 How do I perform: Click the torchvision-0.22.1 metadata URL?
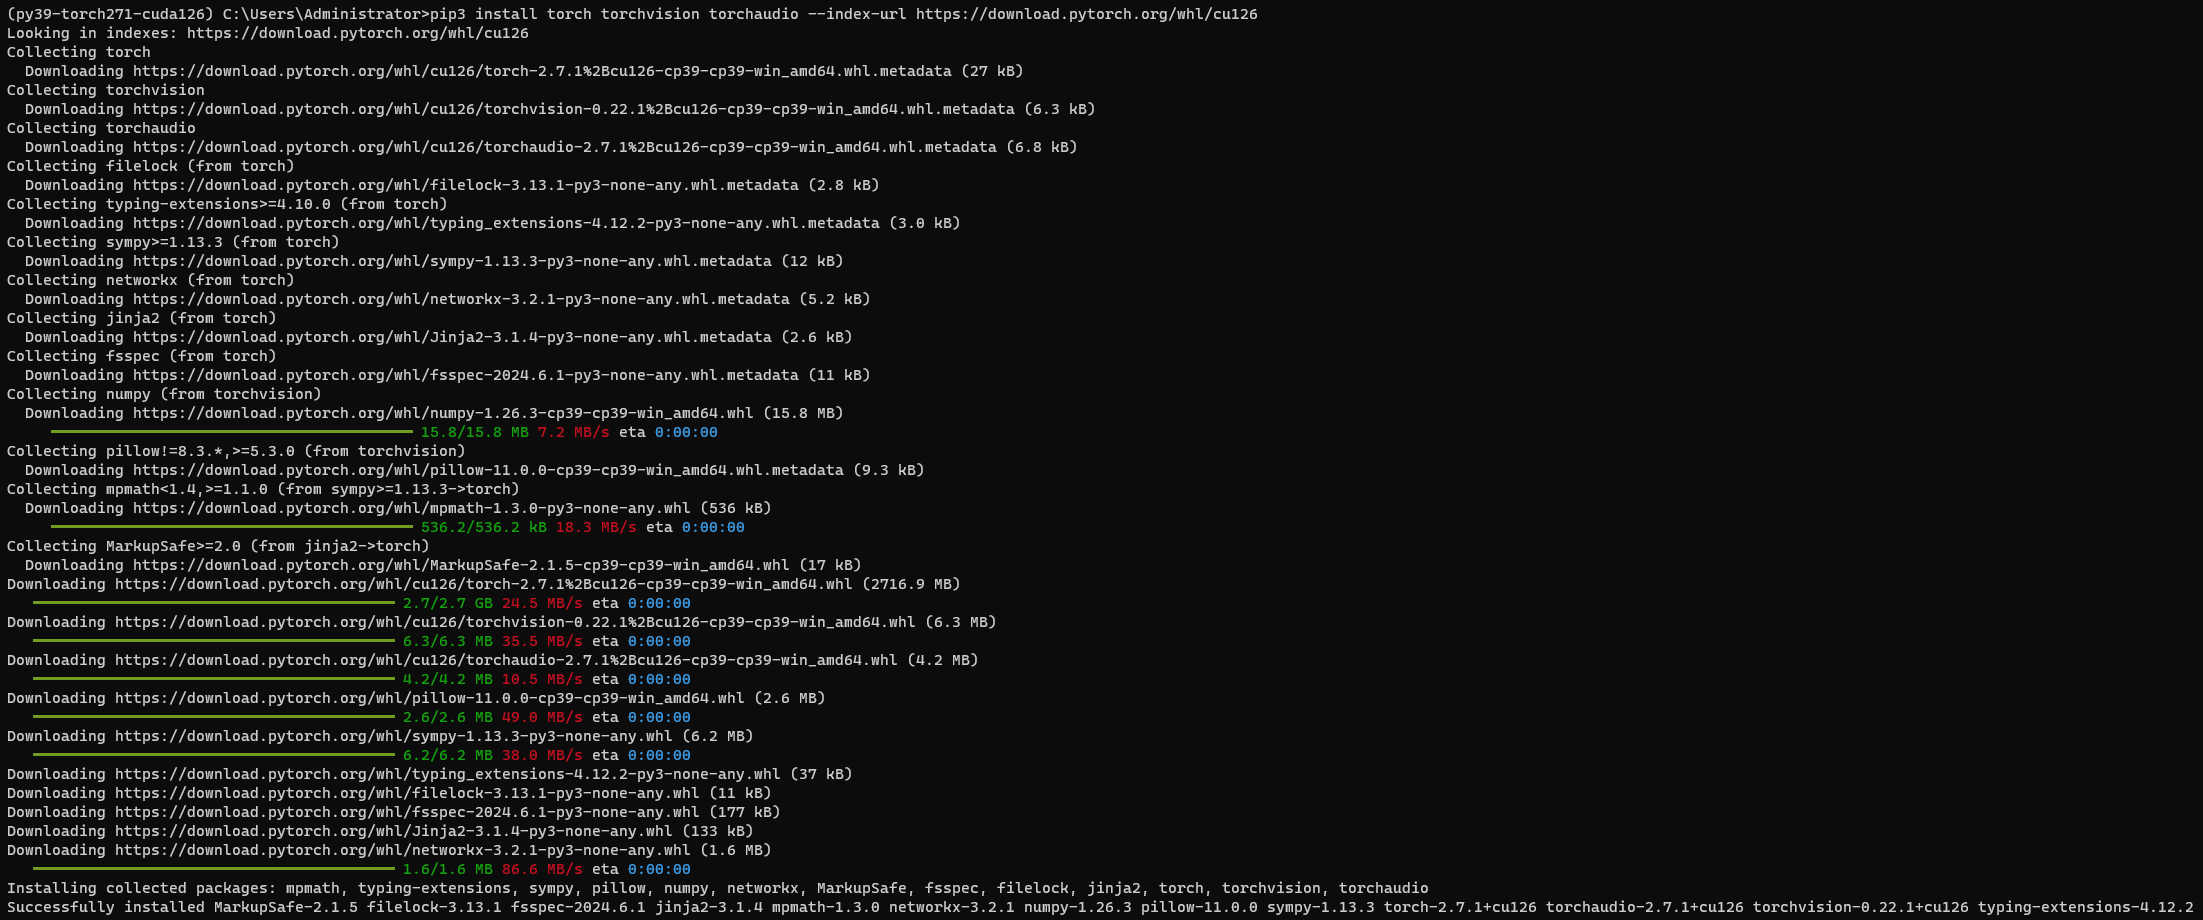click(x=520, y=109)
